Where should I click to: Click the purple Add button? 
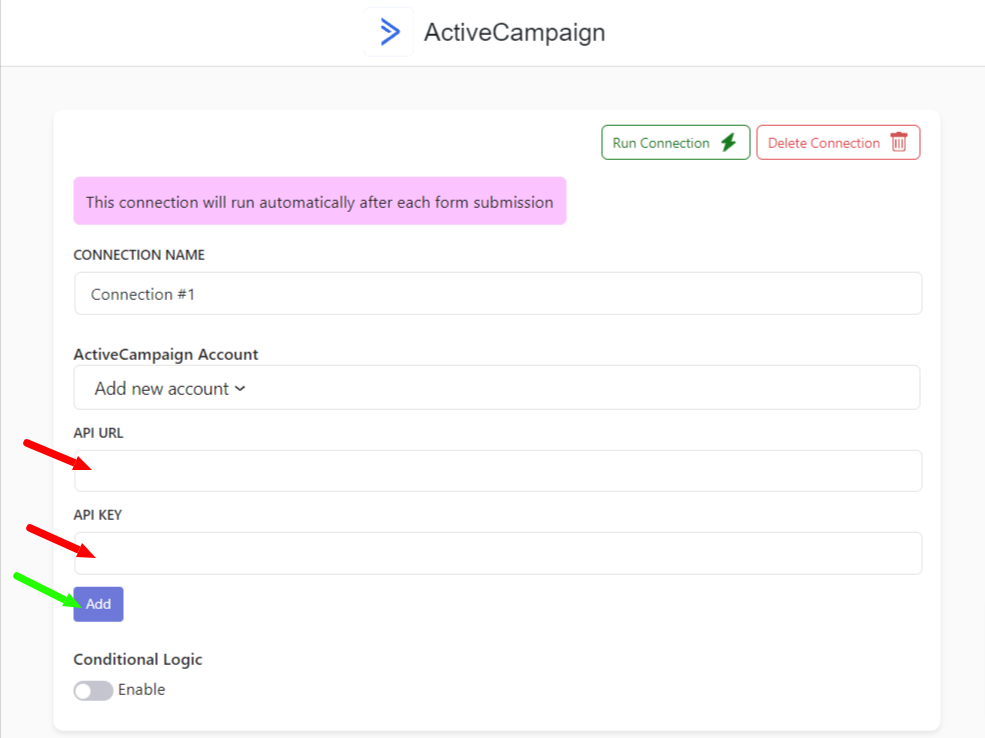(x=98, y=604)
